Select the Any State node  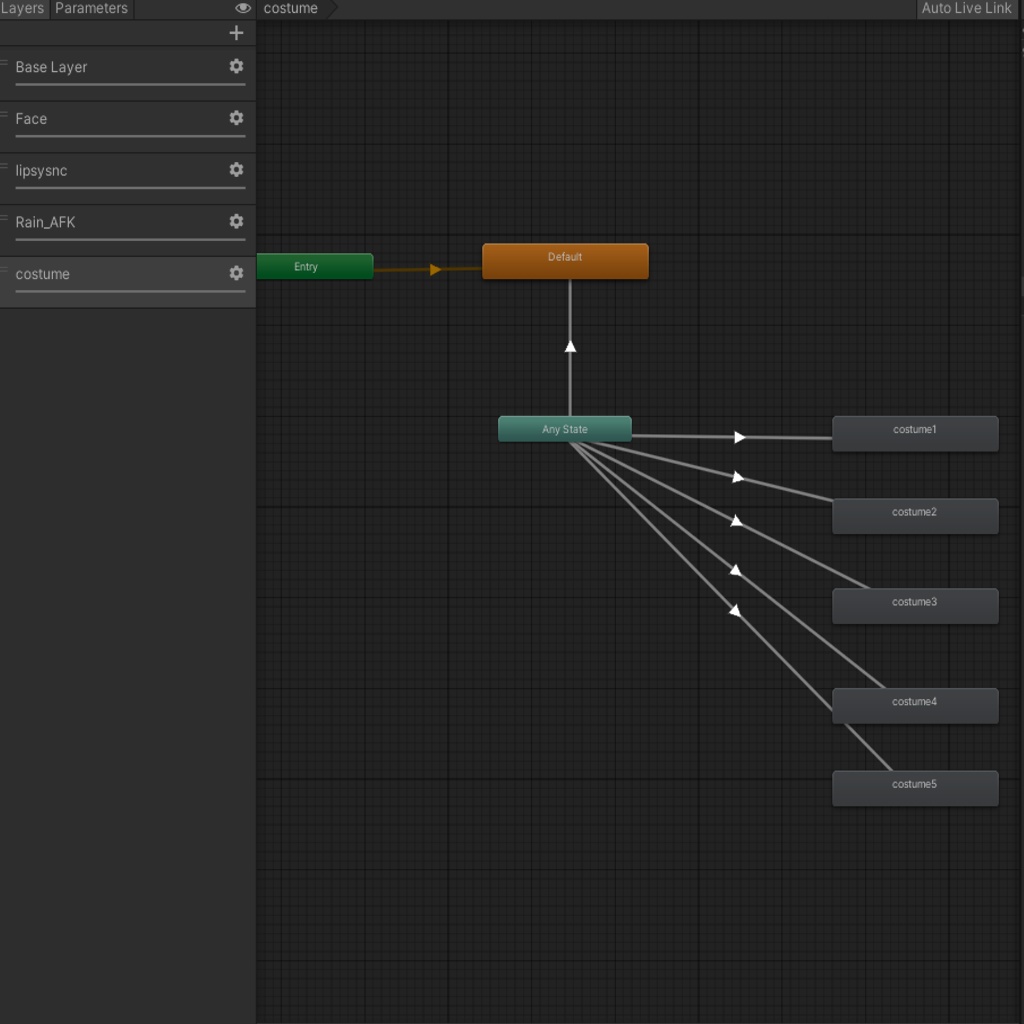click(565, 429)
